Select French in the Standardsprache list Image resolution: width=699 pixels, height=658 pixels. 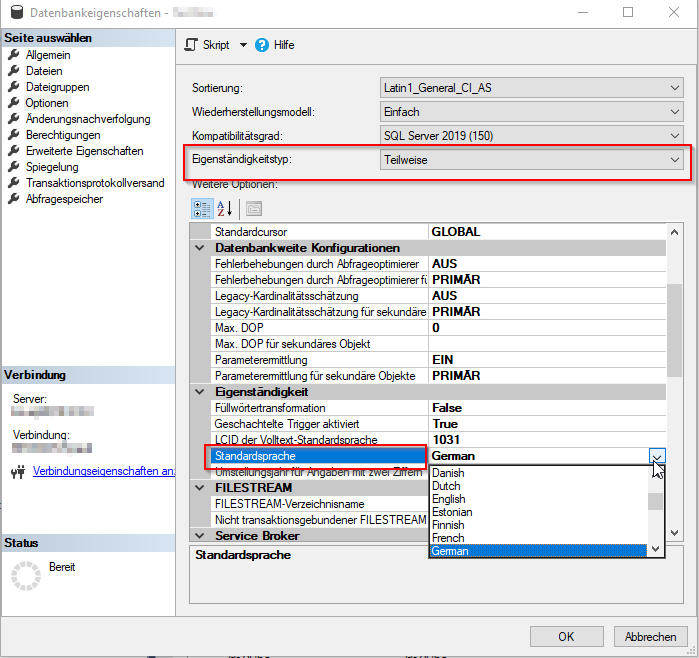pyautogui.click(x=447, y=538)
